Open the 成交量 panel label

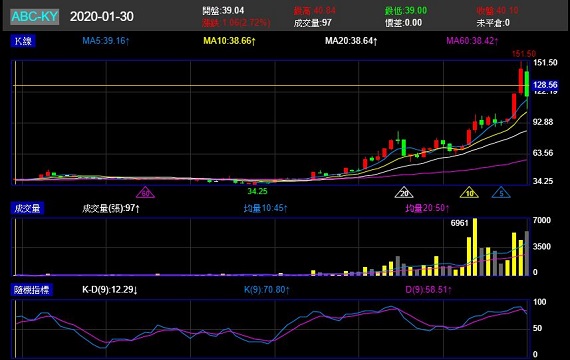coord(27,208)
